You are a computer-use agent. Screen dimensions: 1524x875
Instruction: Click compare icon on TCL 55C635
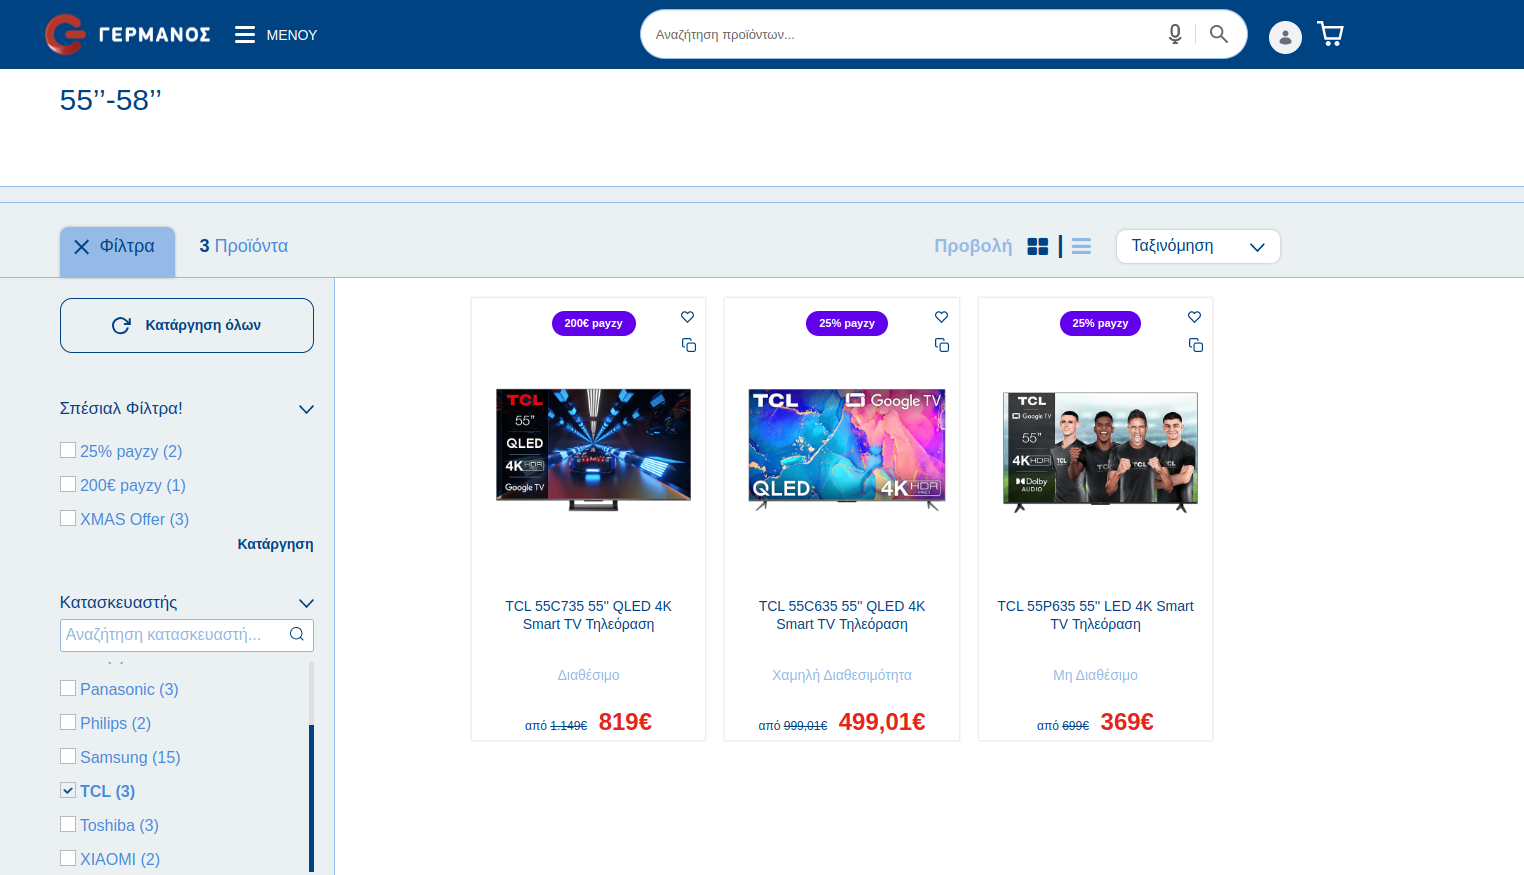(942, 345)
